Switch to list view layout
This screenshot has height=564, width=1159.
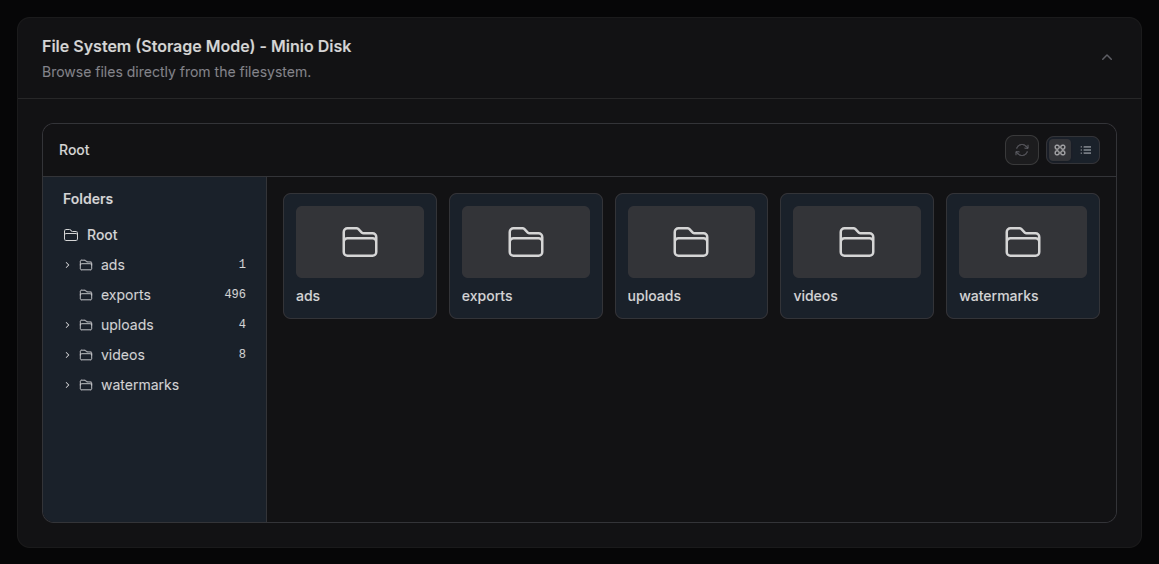(x=1086, y=150)
